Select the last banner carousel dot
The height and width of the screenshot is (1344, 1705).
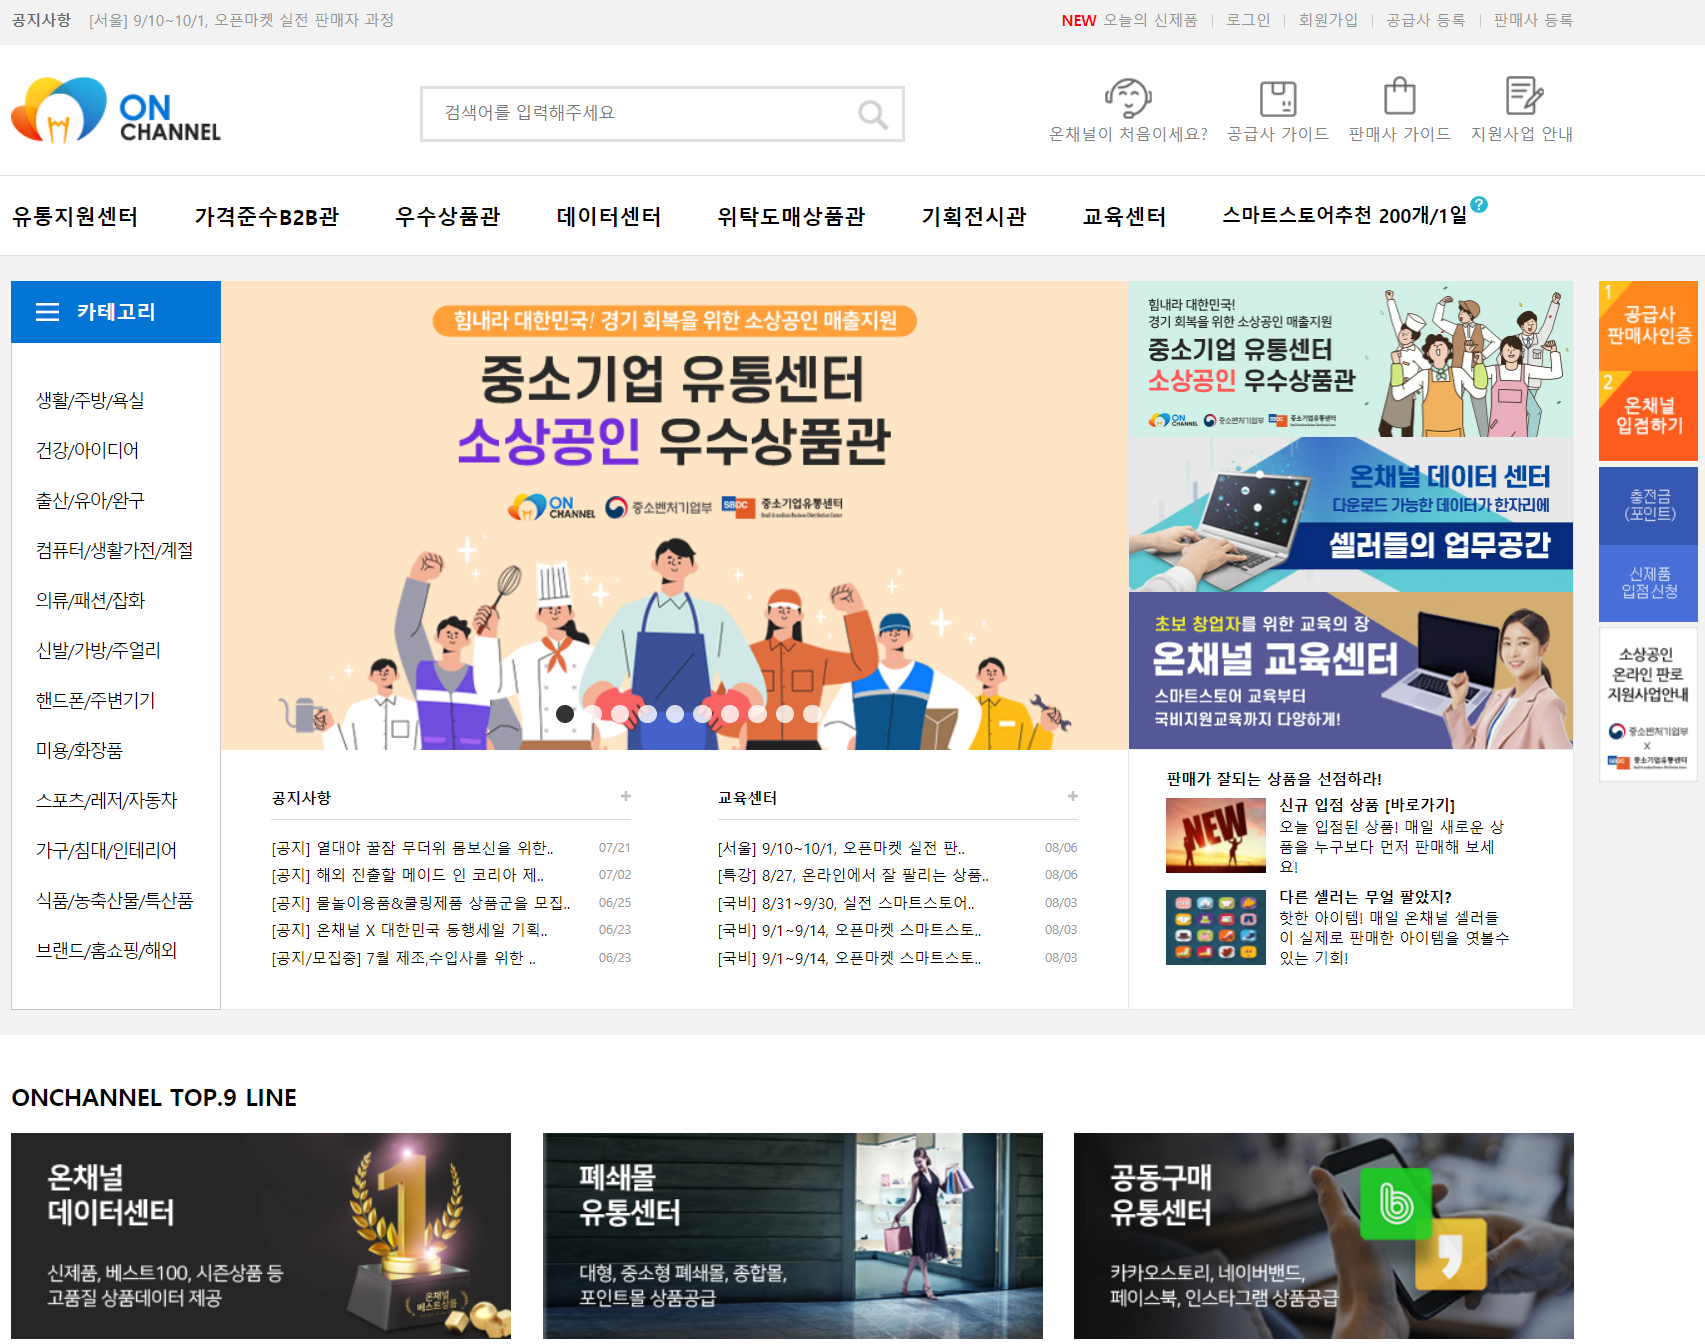812,714
